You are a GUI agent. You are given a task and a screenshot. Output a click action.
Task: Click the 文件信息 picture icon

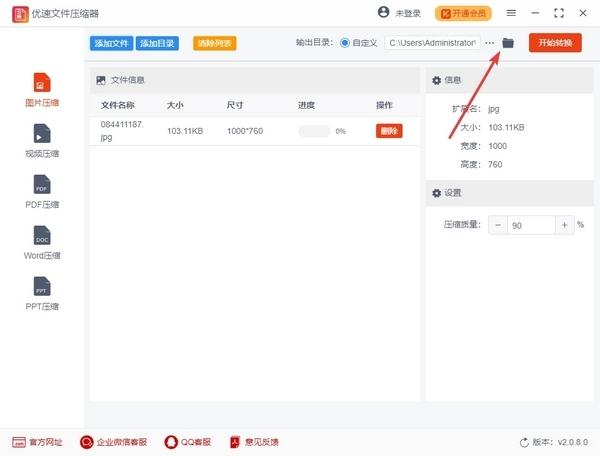(x=101, y=80)
